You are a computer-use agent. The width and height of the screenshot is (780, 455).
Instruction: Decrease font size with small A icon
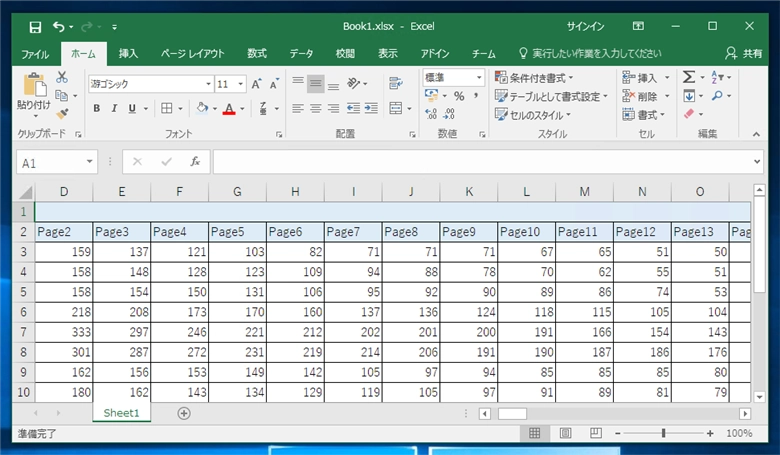[x=274, y=84]
